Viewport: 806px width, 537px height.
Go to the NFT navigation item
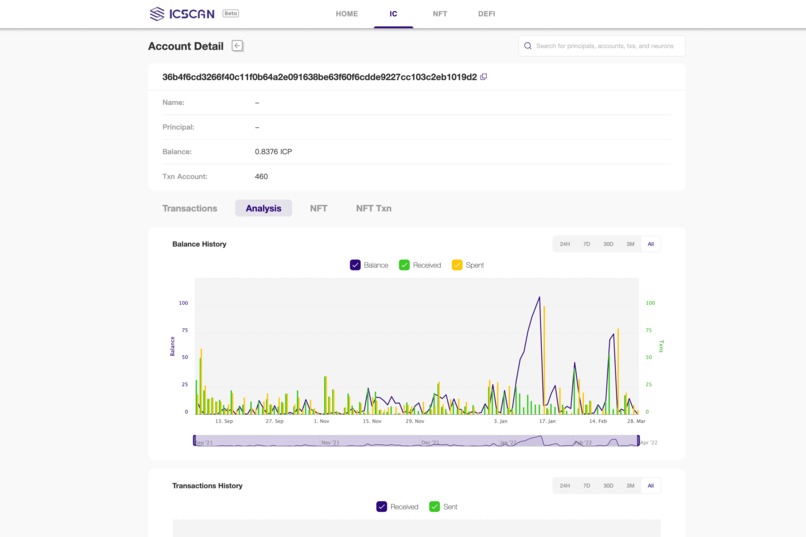(439, 14)
